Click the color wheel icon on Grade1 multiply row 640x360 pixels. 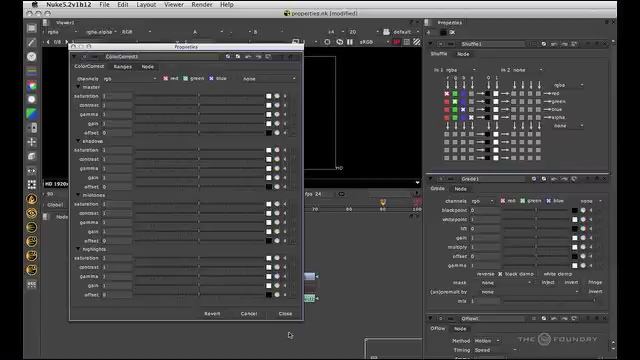(x=583, y=247)
